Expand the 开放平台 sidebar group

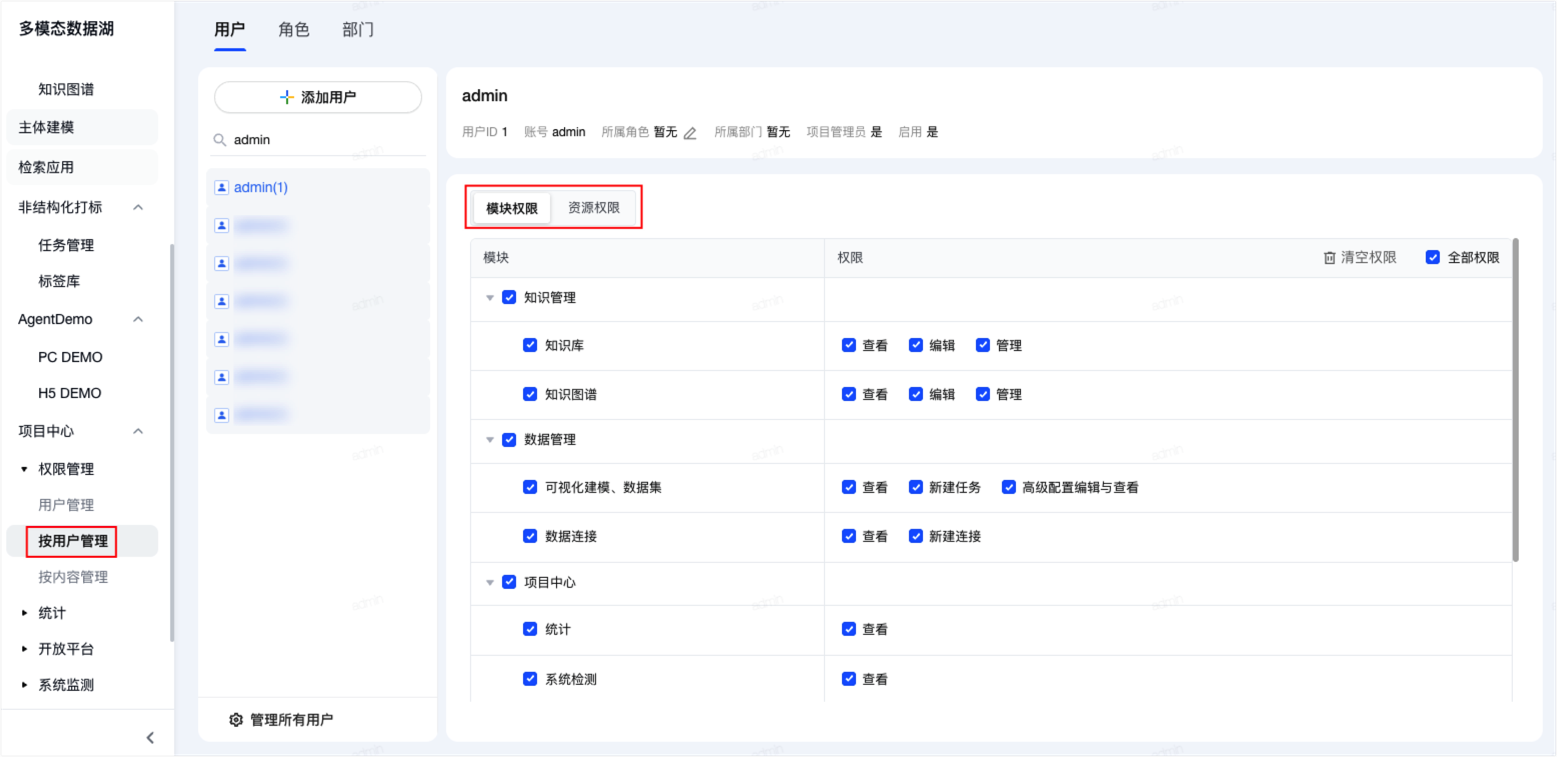tap(25, 649)
